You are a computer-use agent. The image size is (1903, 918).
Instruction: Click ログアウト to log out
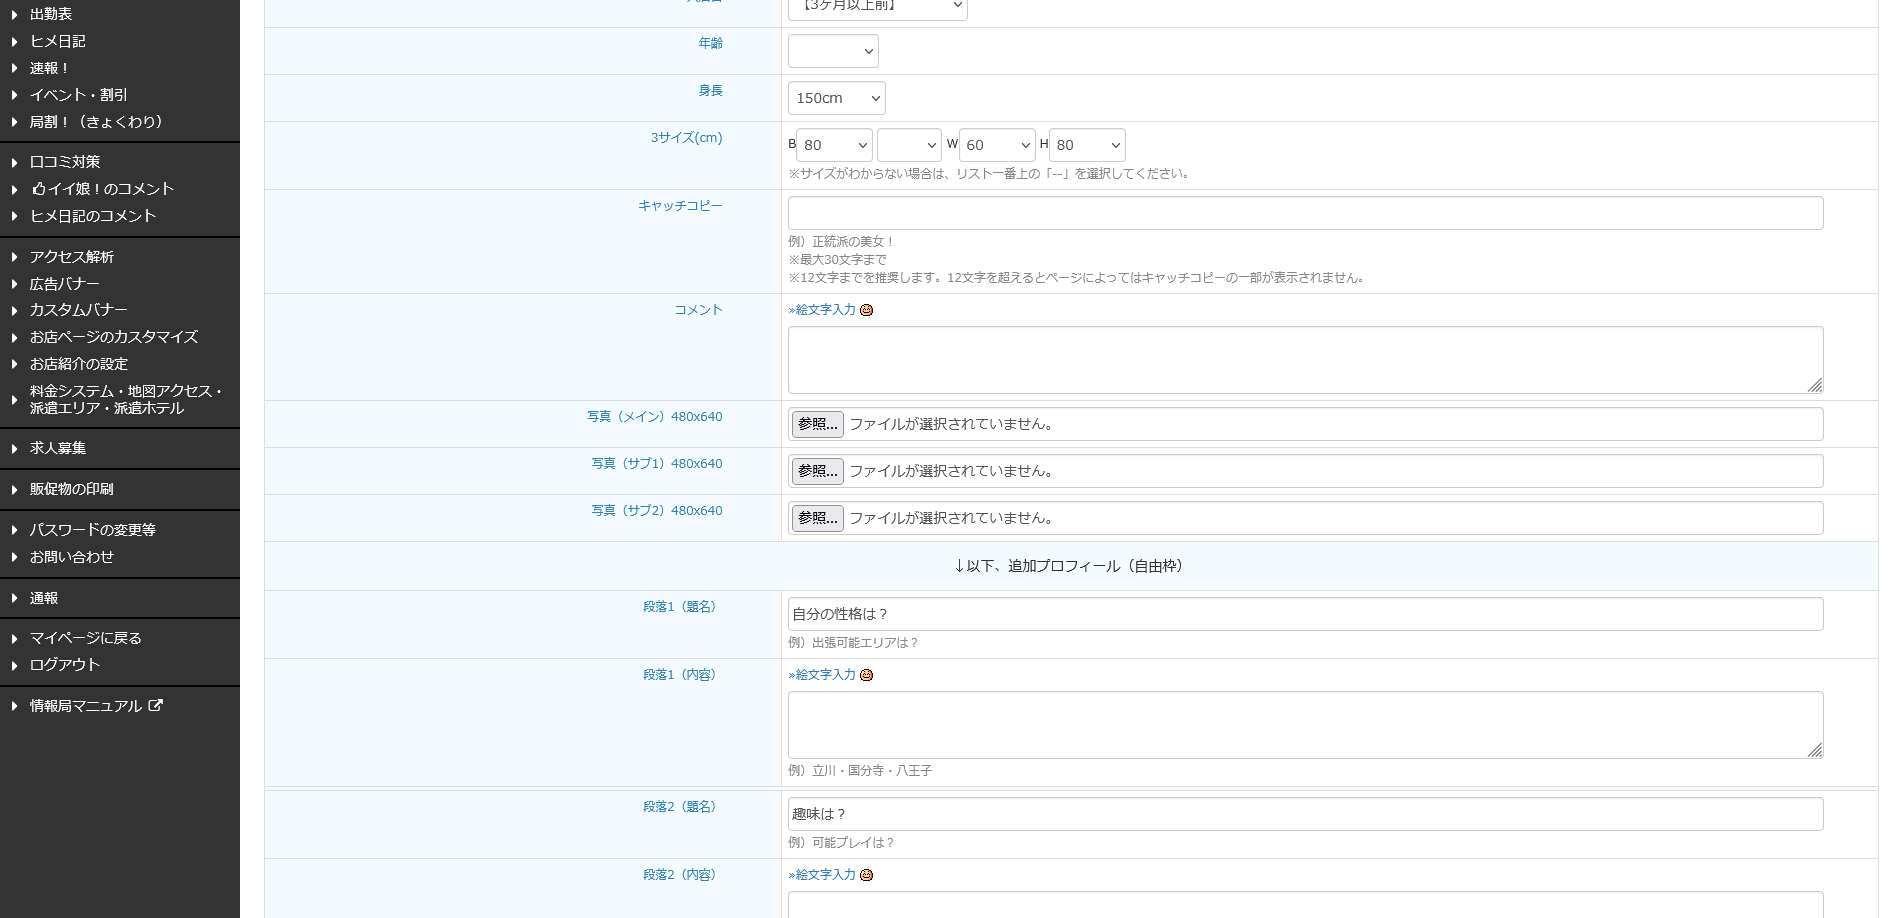(x=65, y=665)
